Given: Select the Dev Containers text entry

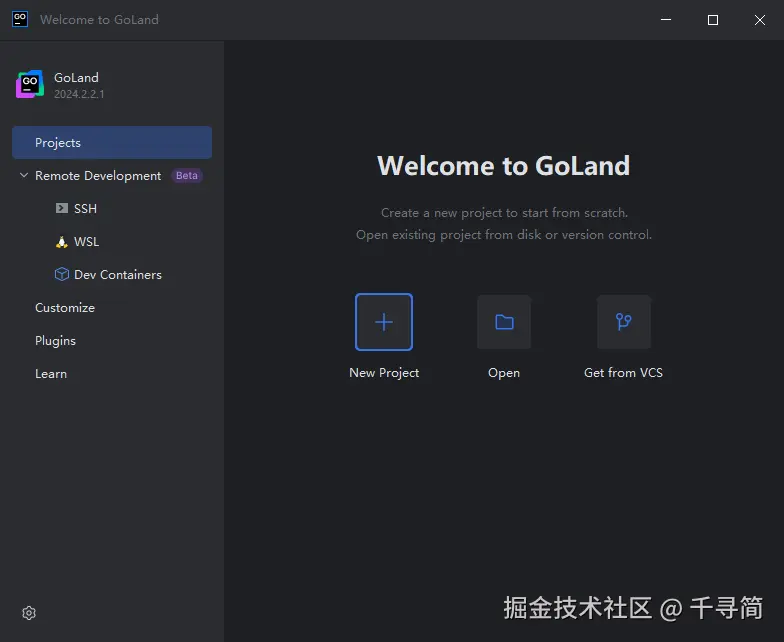Looking at the screenshot, I should [x=118, y=274].
